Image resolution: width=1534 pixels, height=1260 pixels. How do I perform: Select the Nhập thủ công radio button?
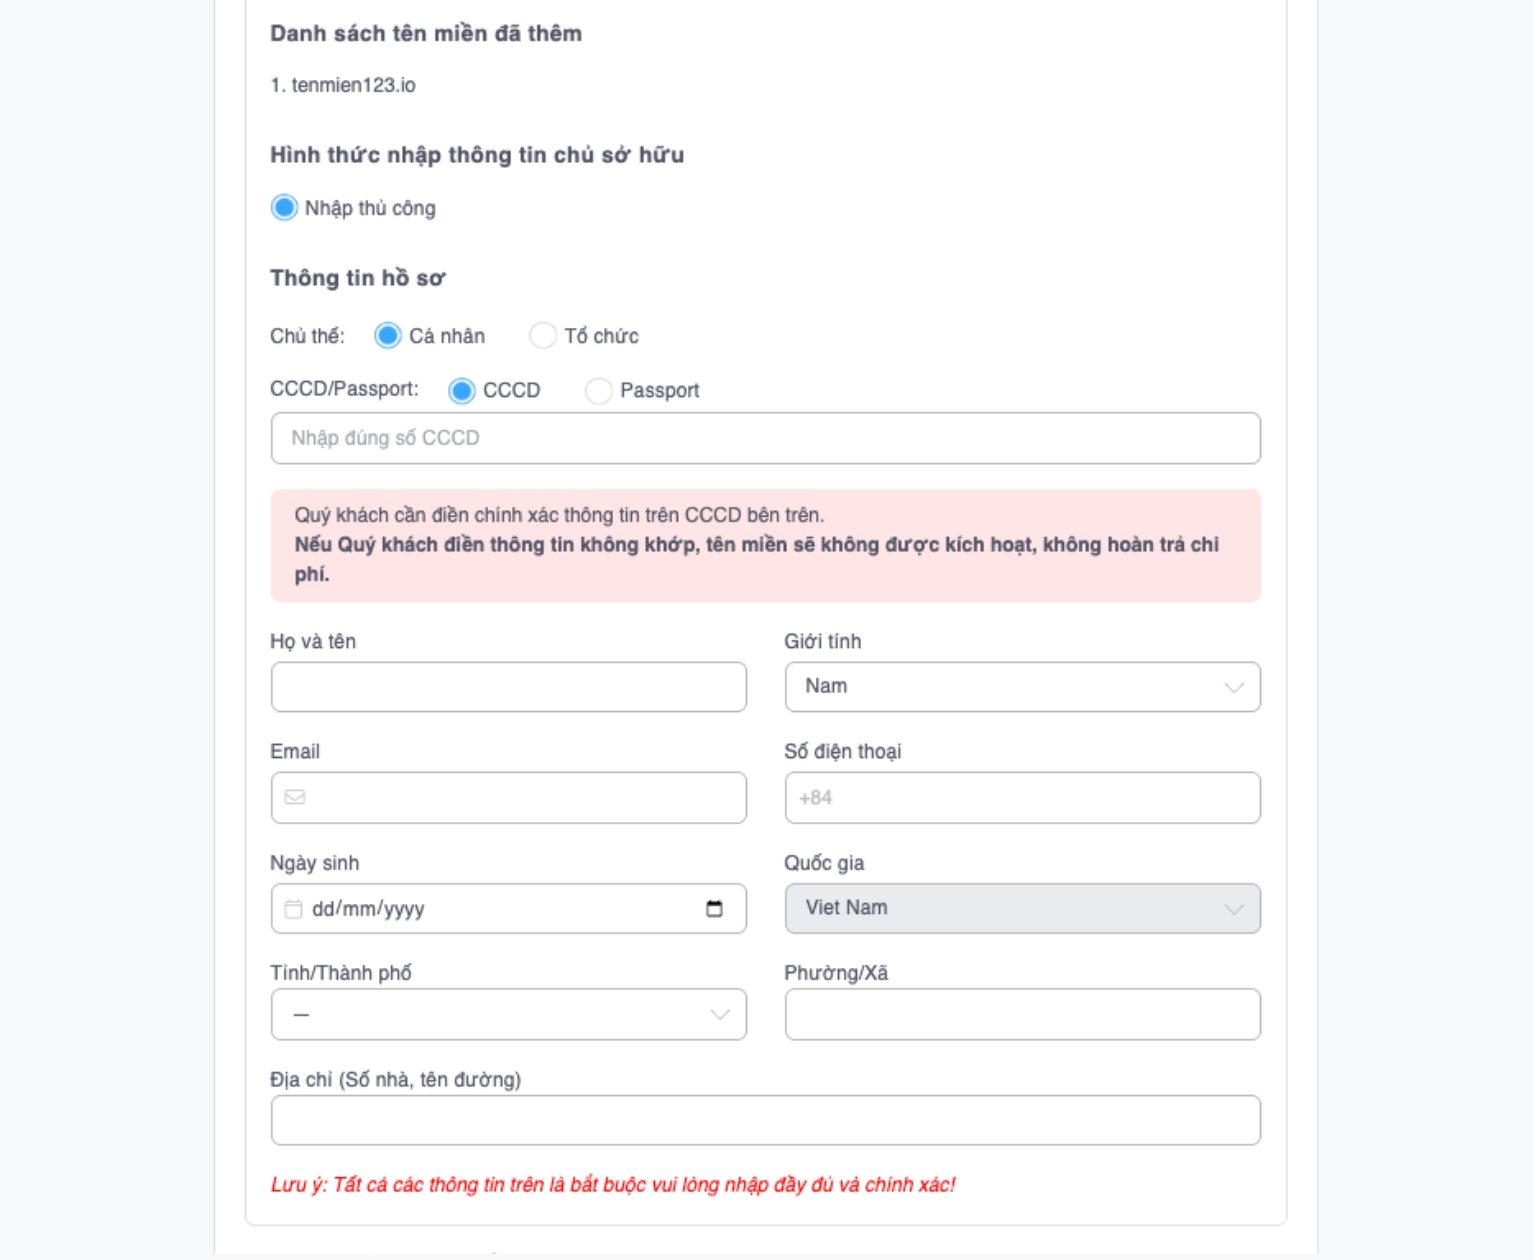pyautogui.click(x=285, y=208)
